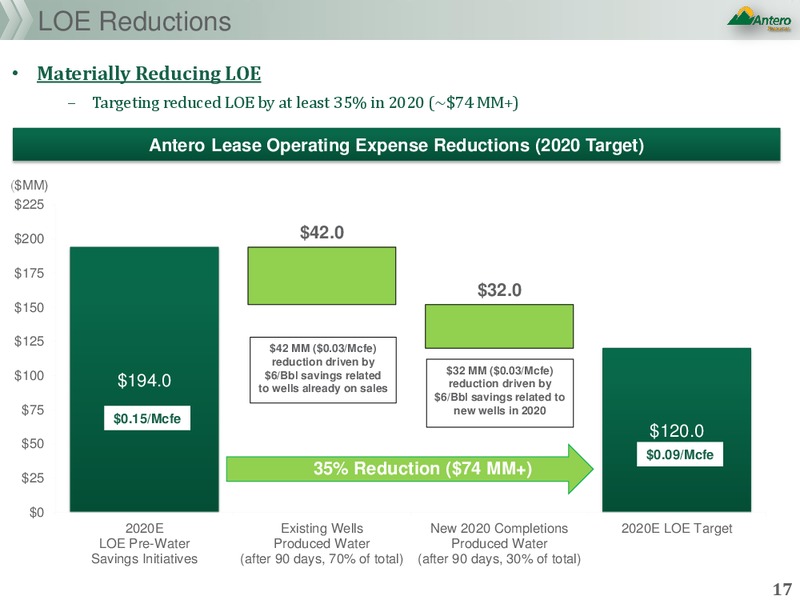This screenshot has width=800, height=600.
Task: Click the '35% Reduction ($74 MM+)' arrow
Action: click(x=410, y=468)
